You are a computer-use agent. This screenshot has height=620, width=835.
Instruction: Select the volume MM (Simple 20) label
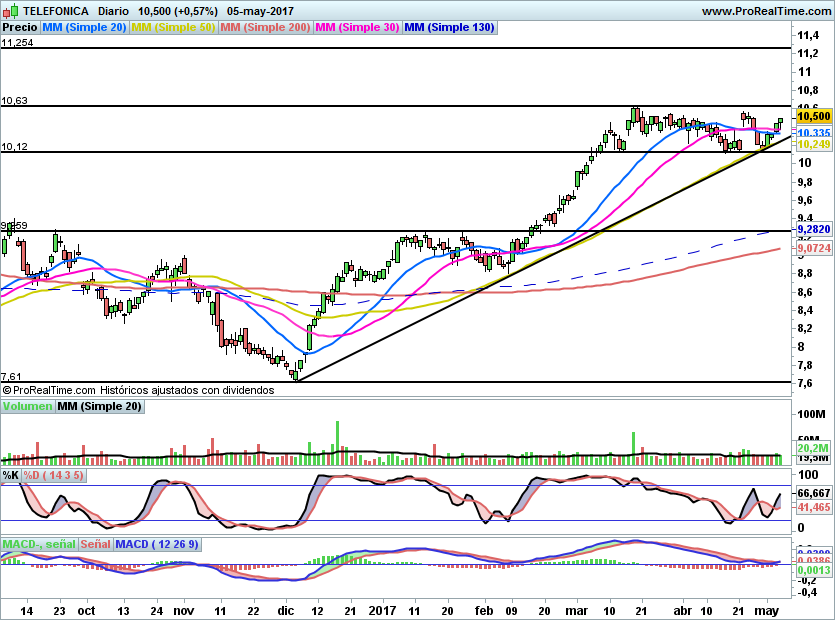pos(99,406)
